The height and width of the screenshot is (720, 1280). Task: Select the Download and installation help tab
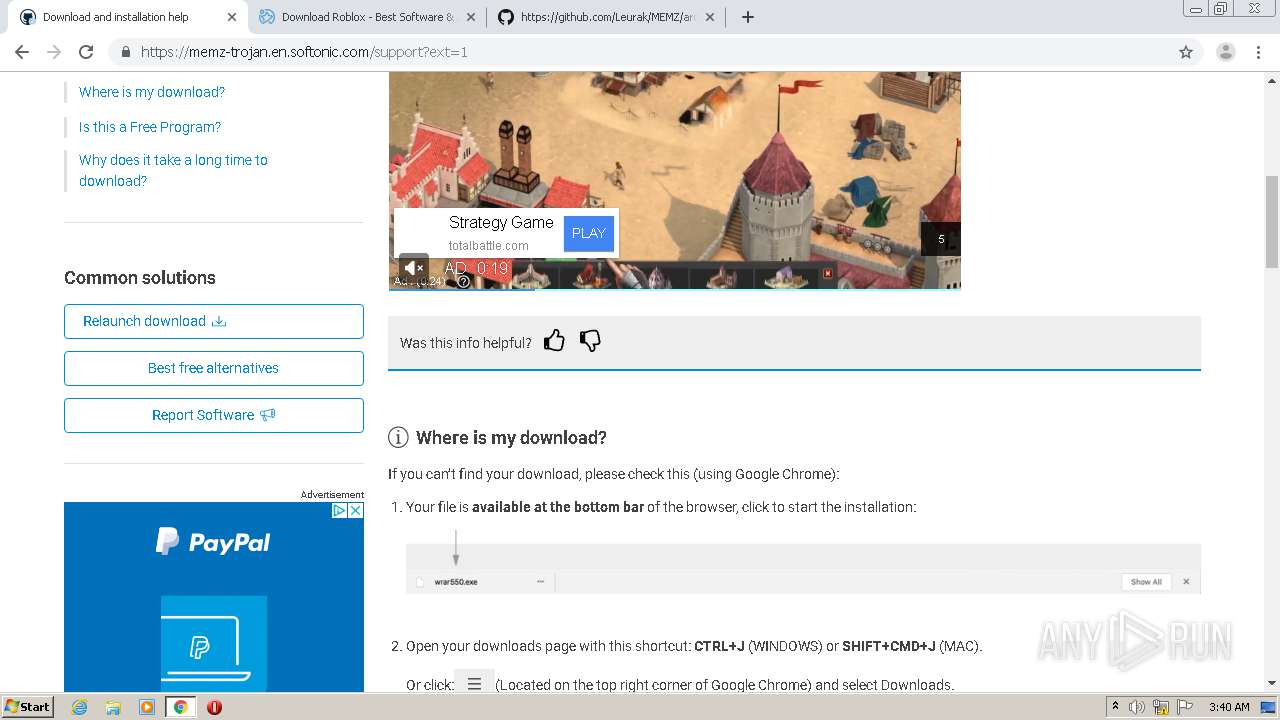coord(128,17)
